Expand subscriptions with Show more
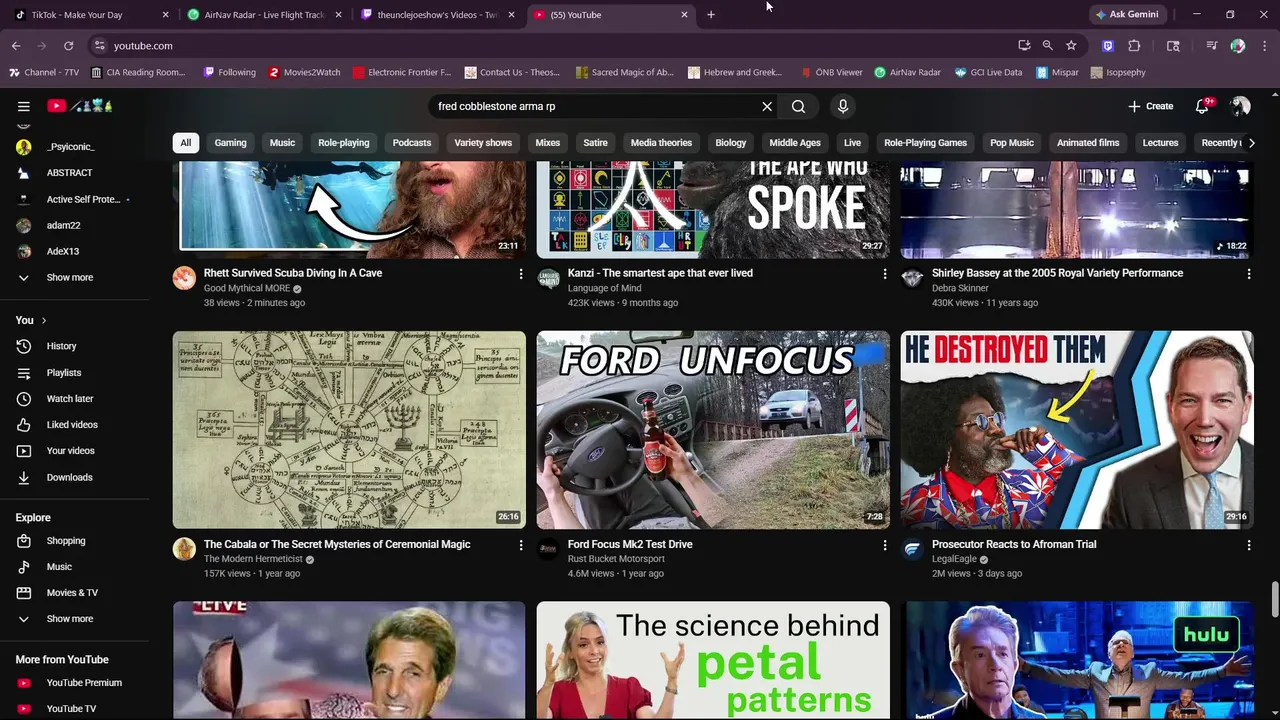 [70, 277]
